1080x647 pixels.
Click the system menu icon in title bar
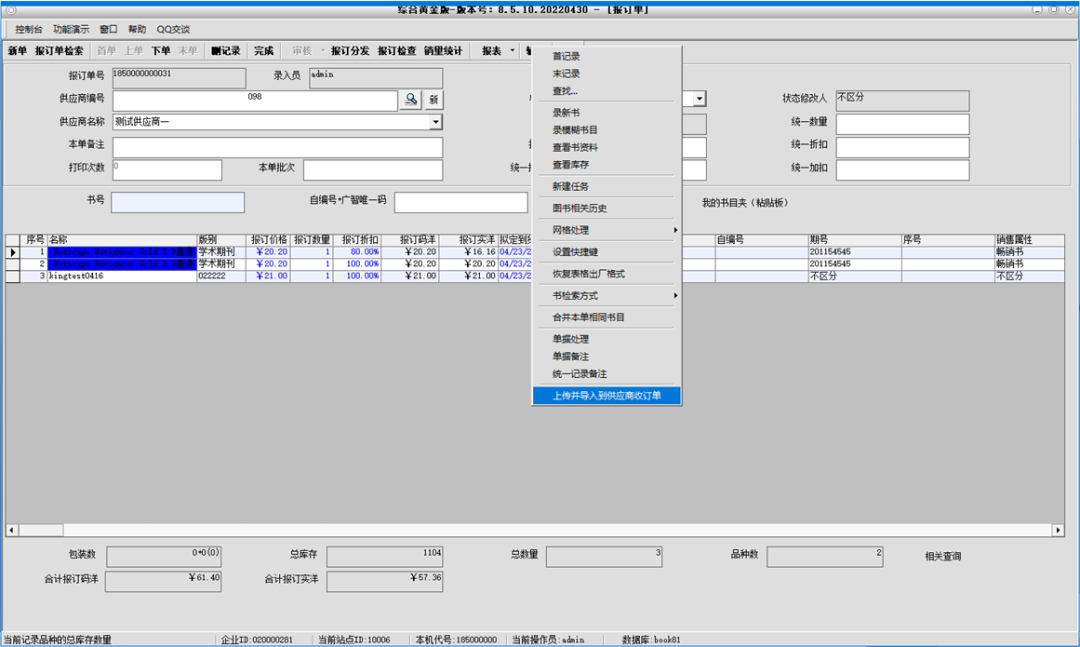[x=10, y=10]
